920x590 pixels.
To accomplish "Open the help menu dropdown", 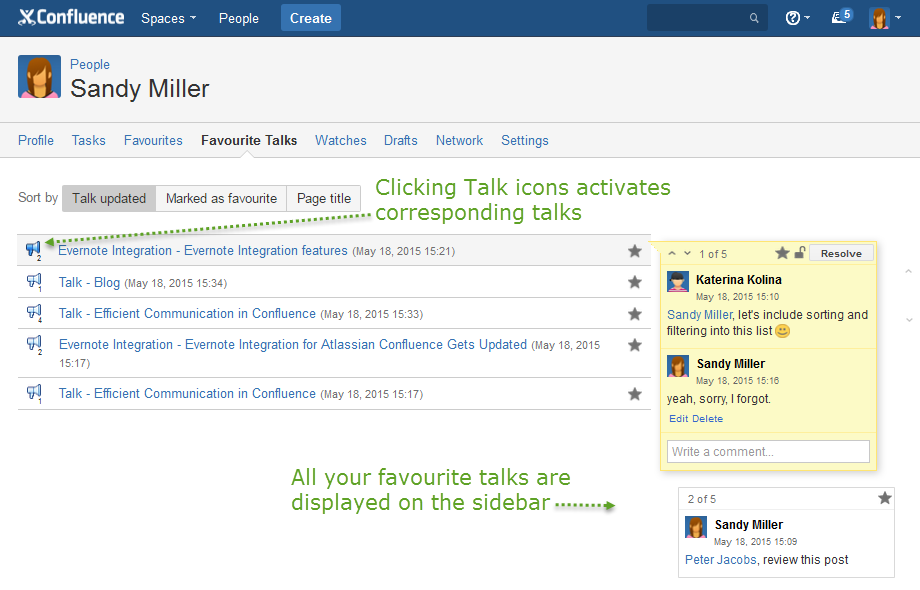I will [797, 18].
